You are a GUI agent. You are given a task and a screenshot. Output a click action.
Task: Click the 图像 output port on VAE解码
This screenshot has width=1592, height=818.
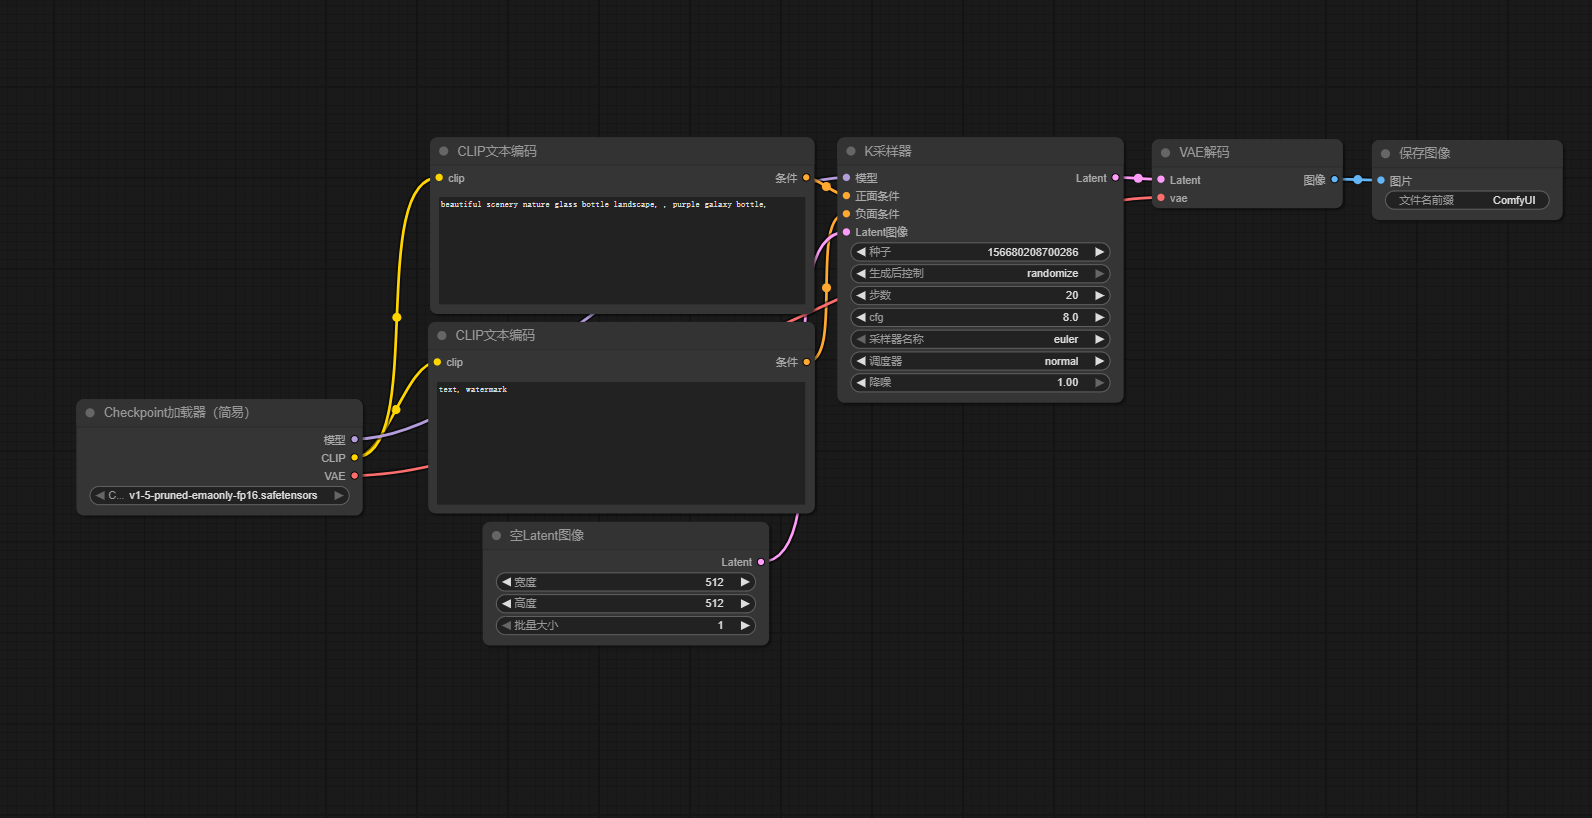1334,180
